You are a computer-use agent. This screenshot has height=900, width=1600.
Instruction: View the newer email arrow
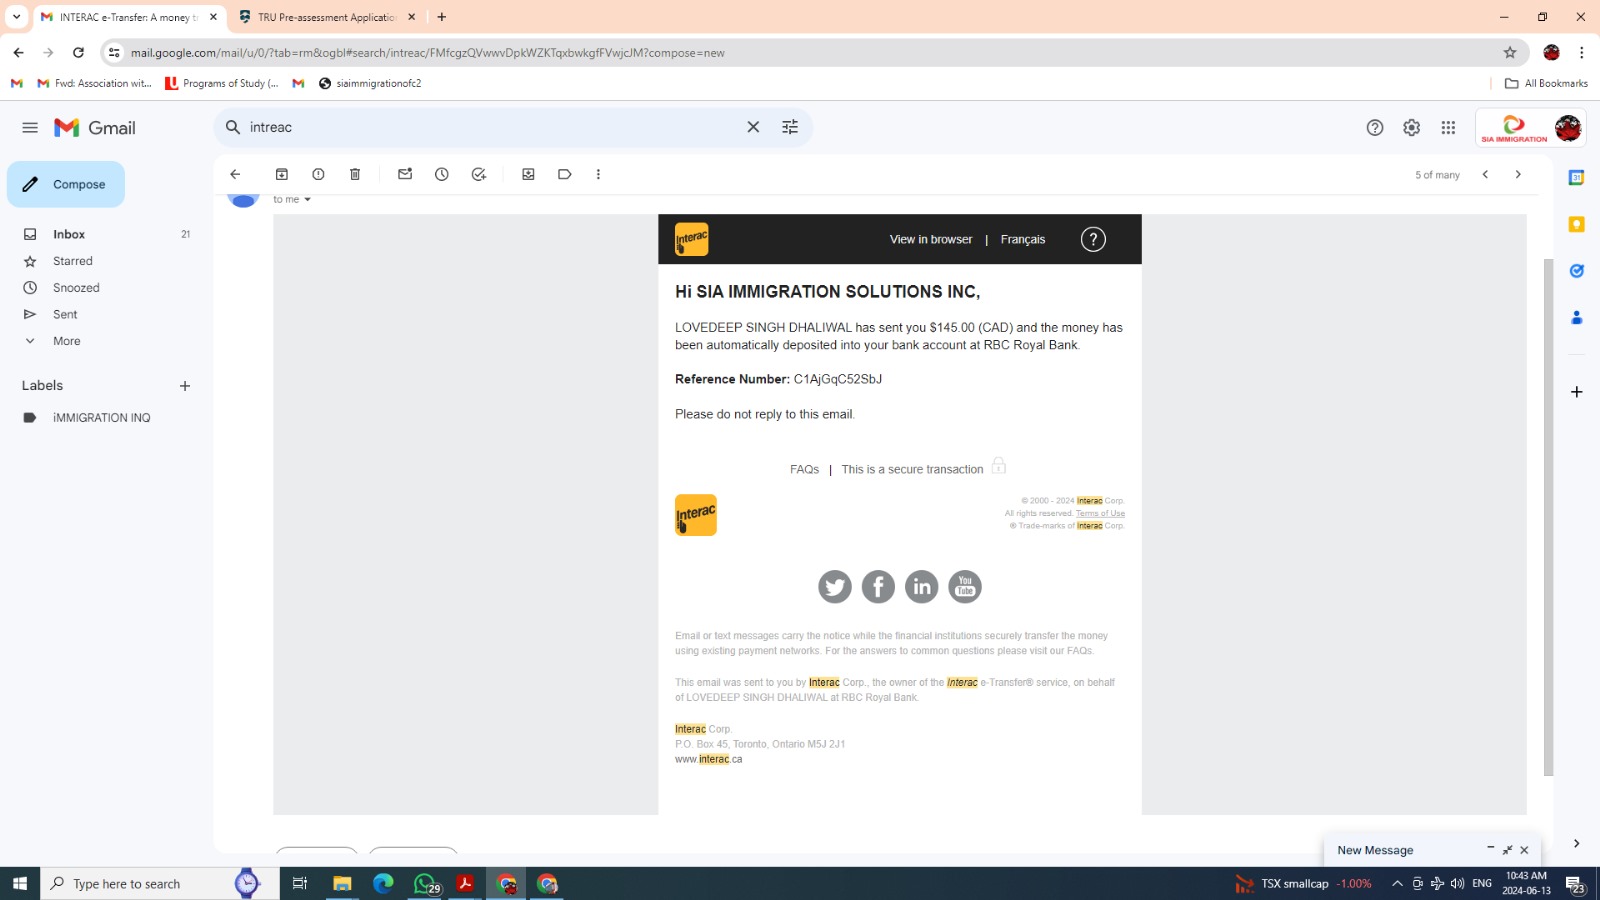[x=1485, y=174]
